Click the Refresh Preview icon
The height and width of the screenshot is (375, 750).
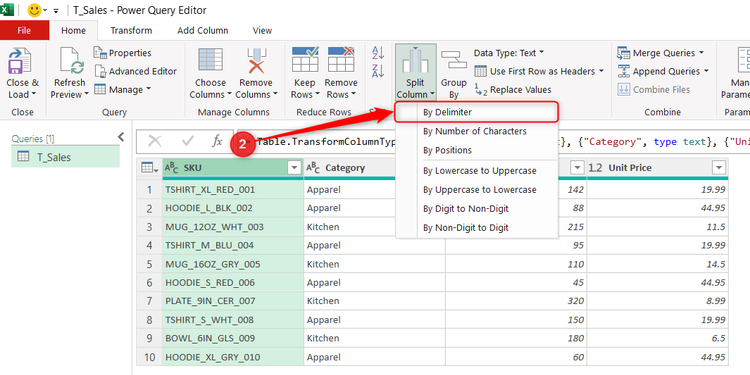71,61
